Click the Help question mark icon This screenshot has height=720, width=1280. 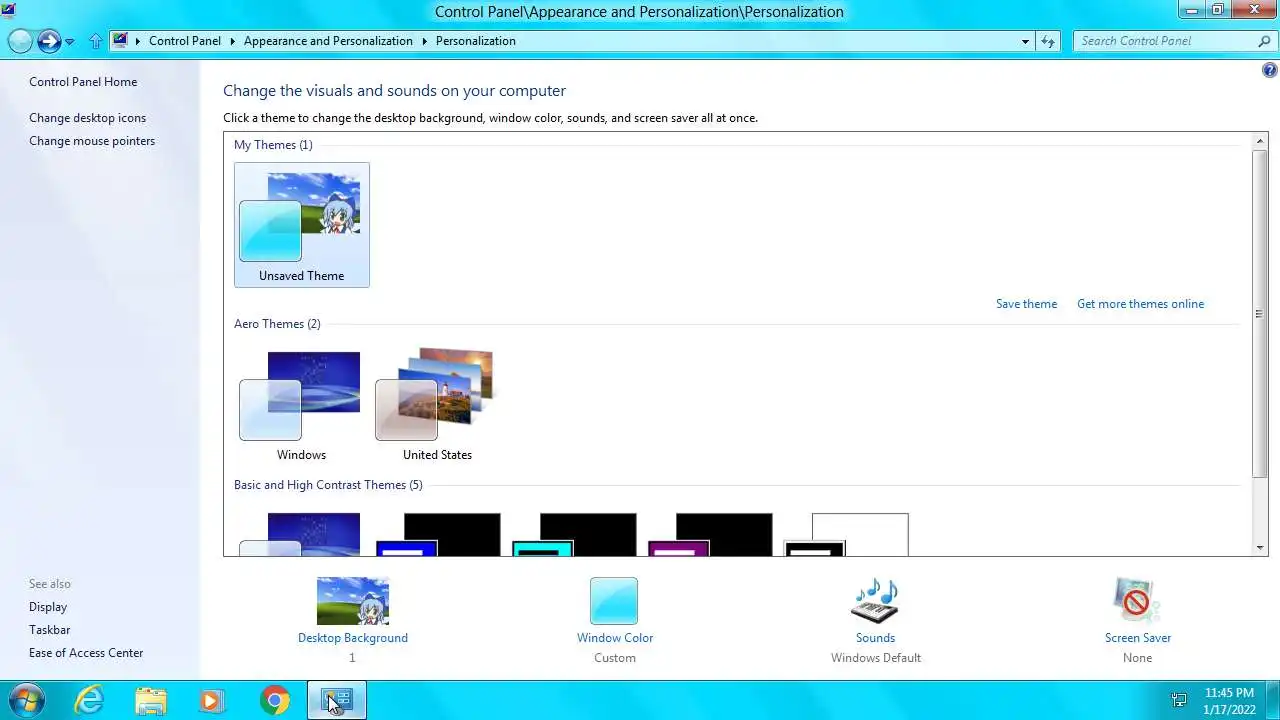coord(1270,71)
